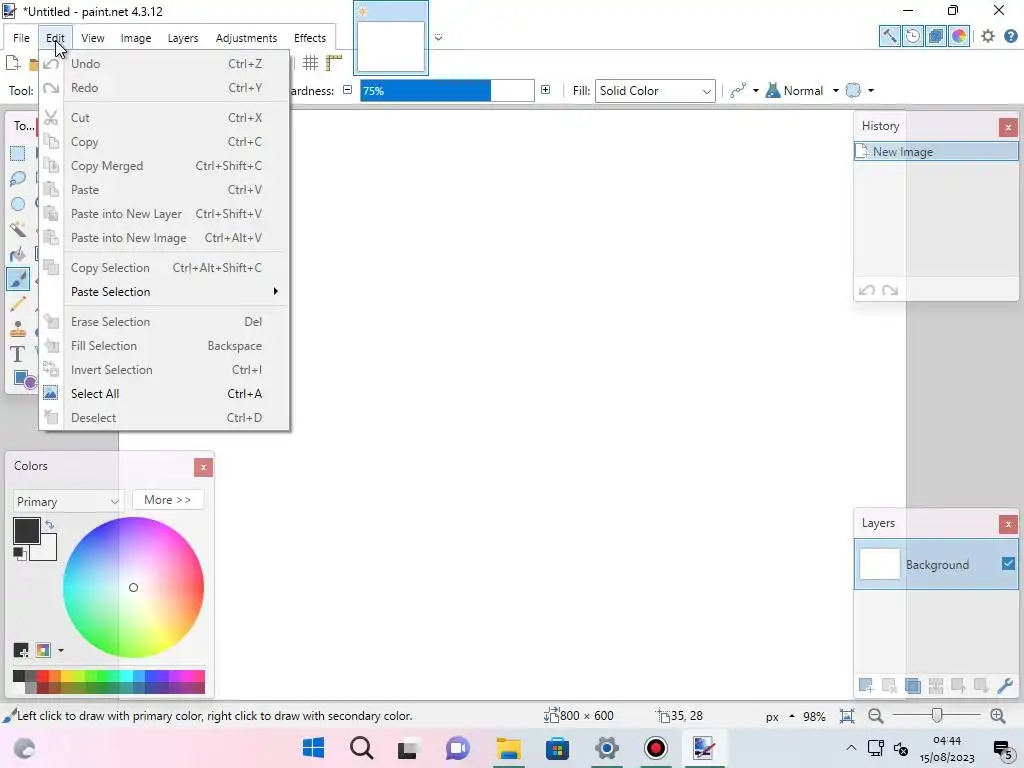The width and height of the screenshot is (1024, 768).
Task: Choose Select All from Edit menu
Action: [x=164, y=394]
